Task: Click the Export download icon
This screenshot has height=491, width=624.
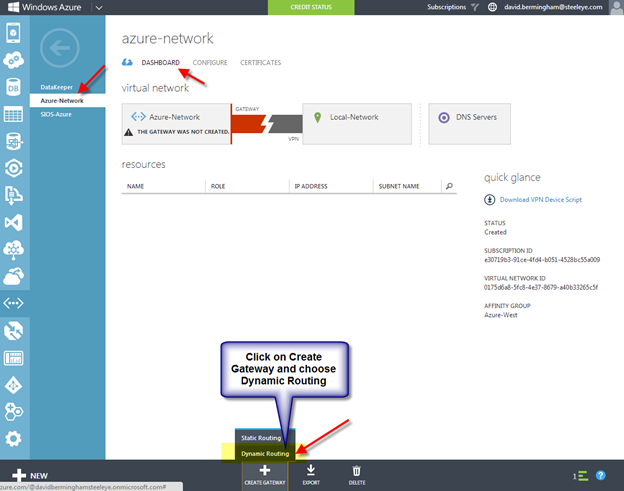Action: 310,474
